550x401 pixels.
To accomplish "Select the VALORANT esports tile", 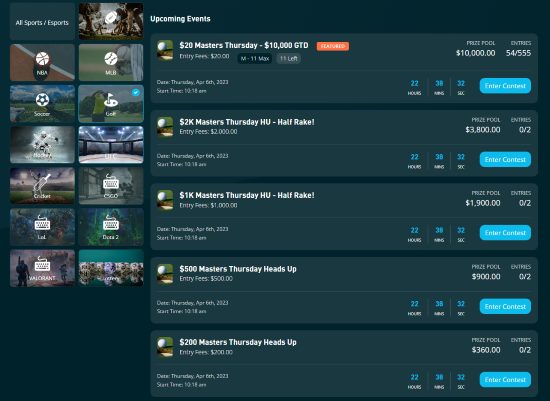I will (42, 268).
